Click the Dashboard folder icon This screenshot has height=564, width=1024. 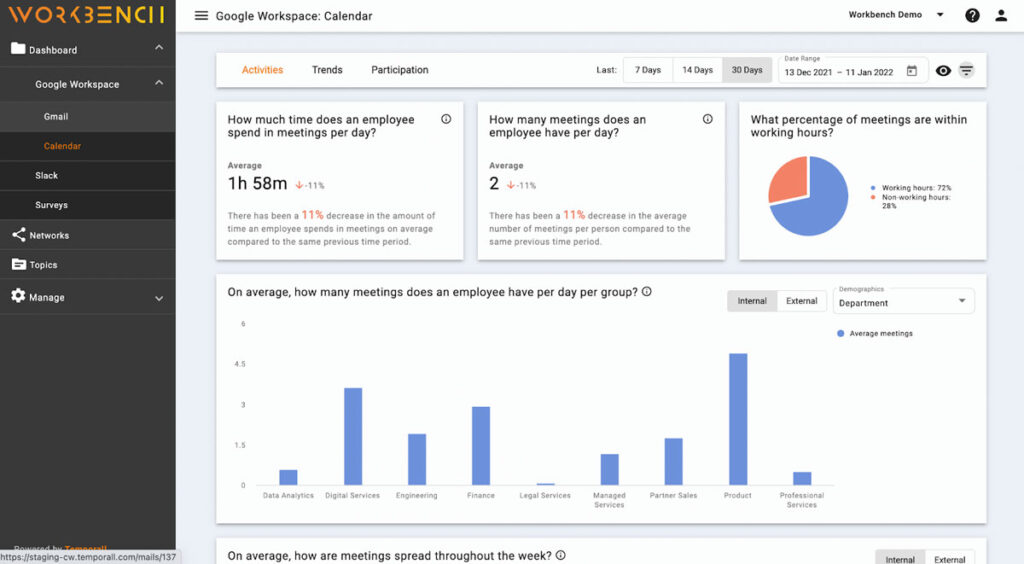point(18,49)
